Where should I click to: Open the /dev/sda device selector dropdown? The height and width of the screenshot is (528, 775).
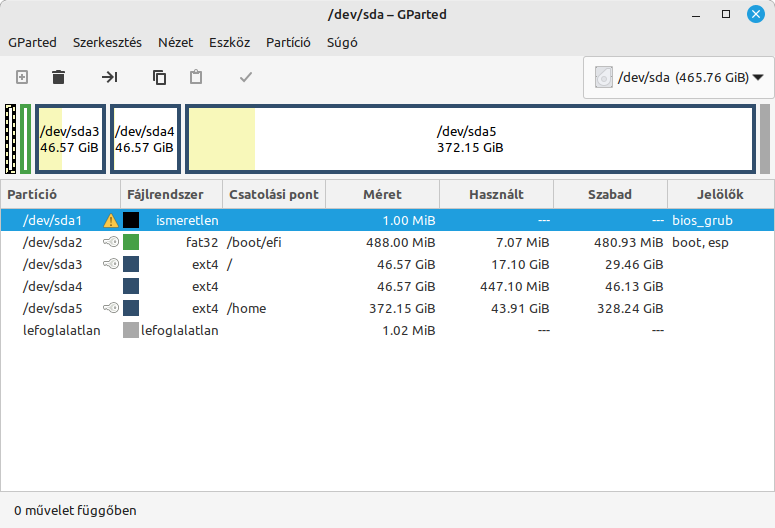(679, 78)
